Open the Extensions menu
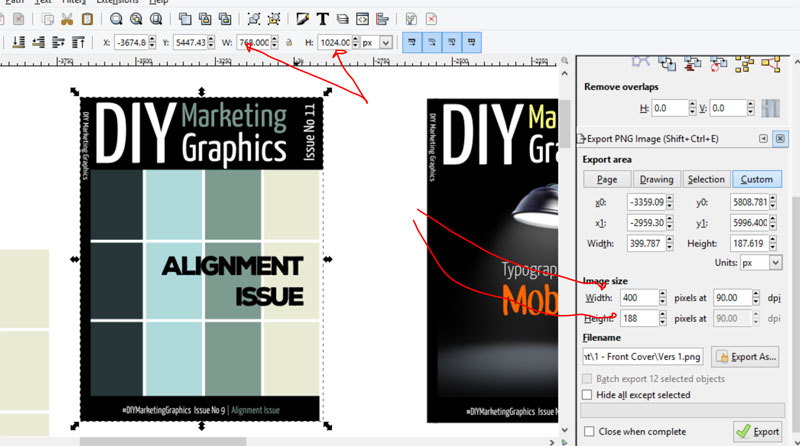 coord(117,2)
